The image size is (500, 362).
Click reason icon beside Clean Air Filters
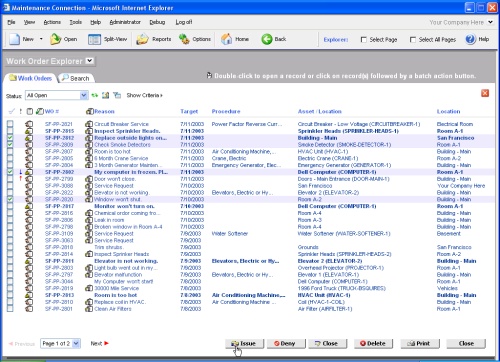tap(89, 309)
